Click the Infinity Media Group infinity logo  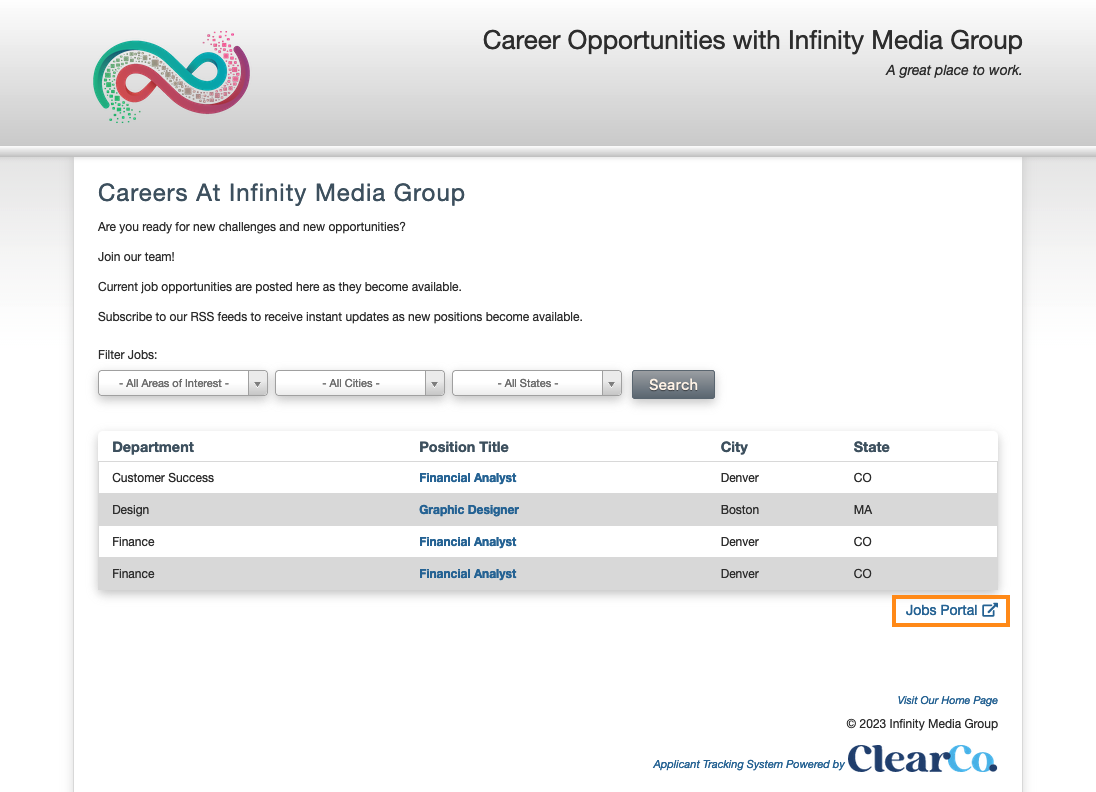[171, 77]
